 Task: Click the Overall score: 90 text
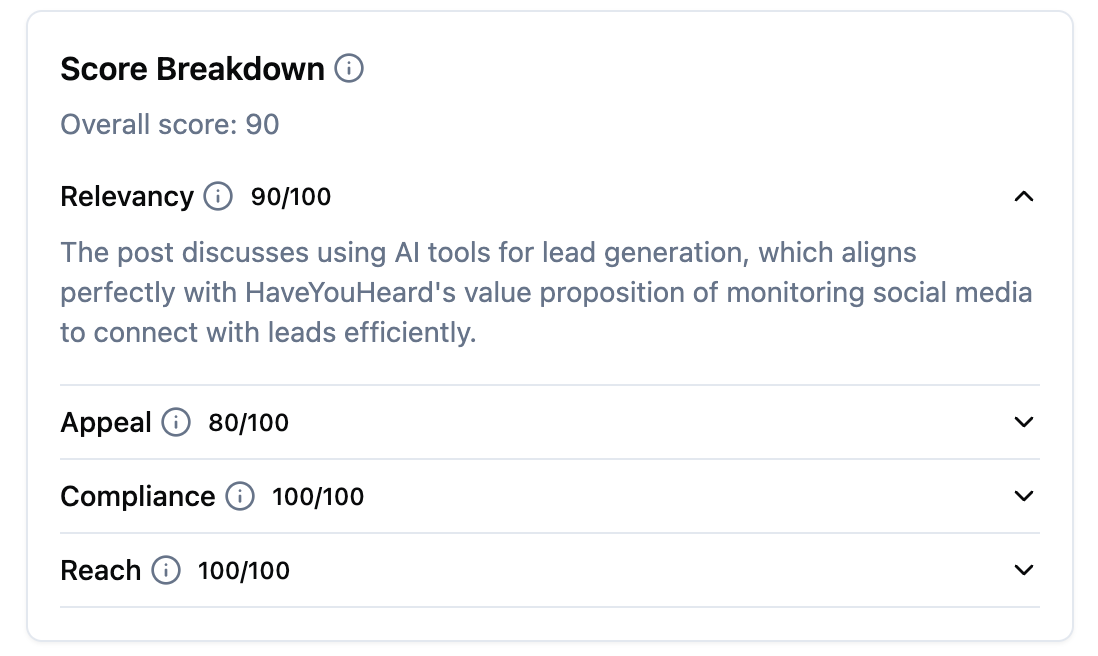pyautogui.click(x=170, y=125)
